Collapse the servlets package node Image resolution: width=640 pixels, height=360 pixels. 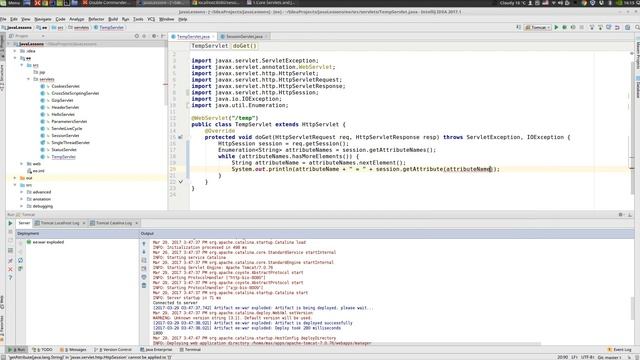[x=29, y=79]
